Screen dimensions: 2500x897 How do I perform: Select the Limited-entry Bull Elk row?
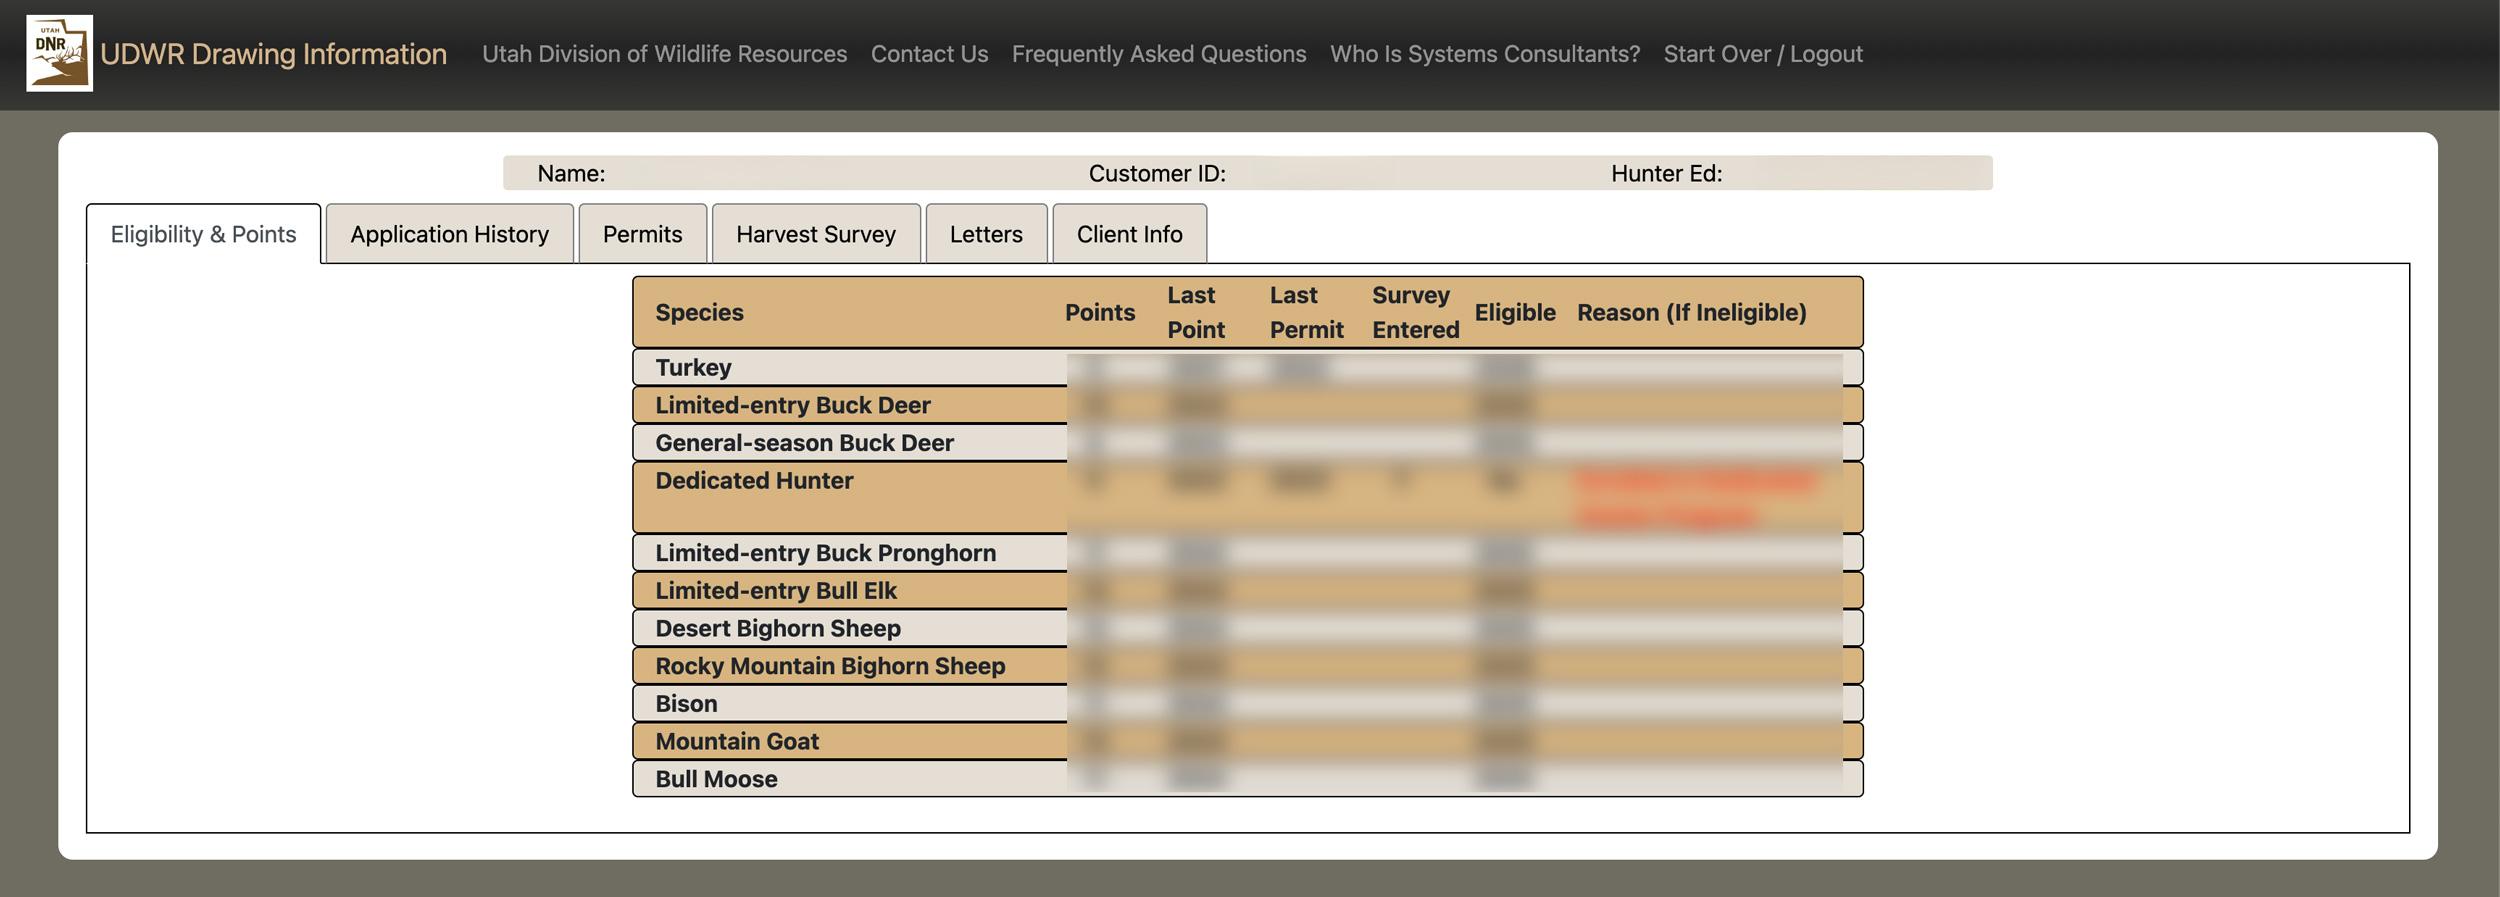click(1248, 591)
